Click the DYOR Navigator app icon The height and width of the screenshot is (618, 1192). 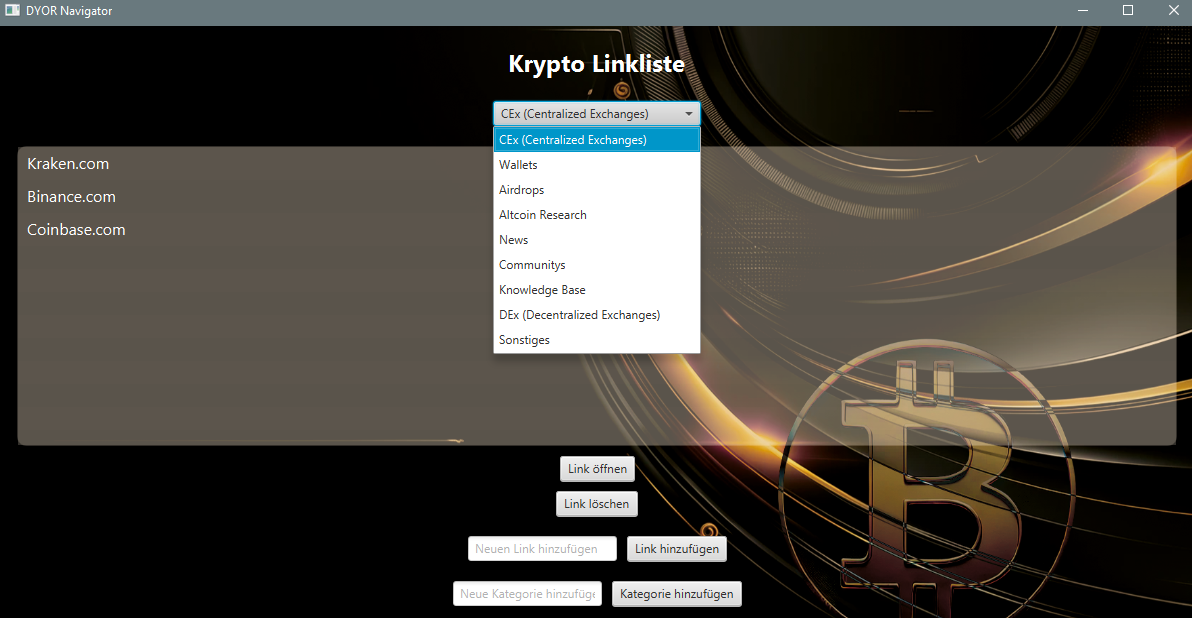(12, 11)
